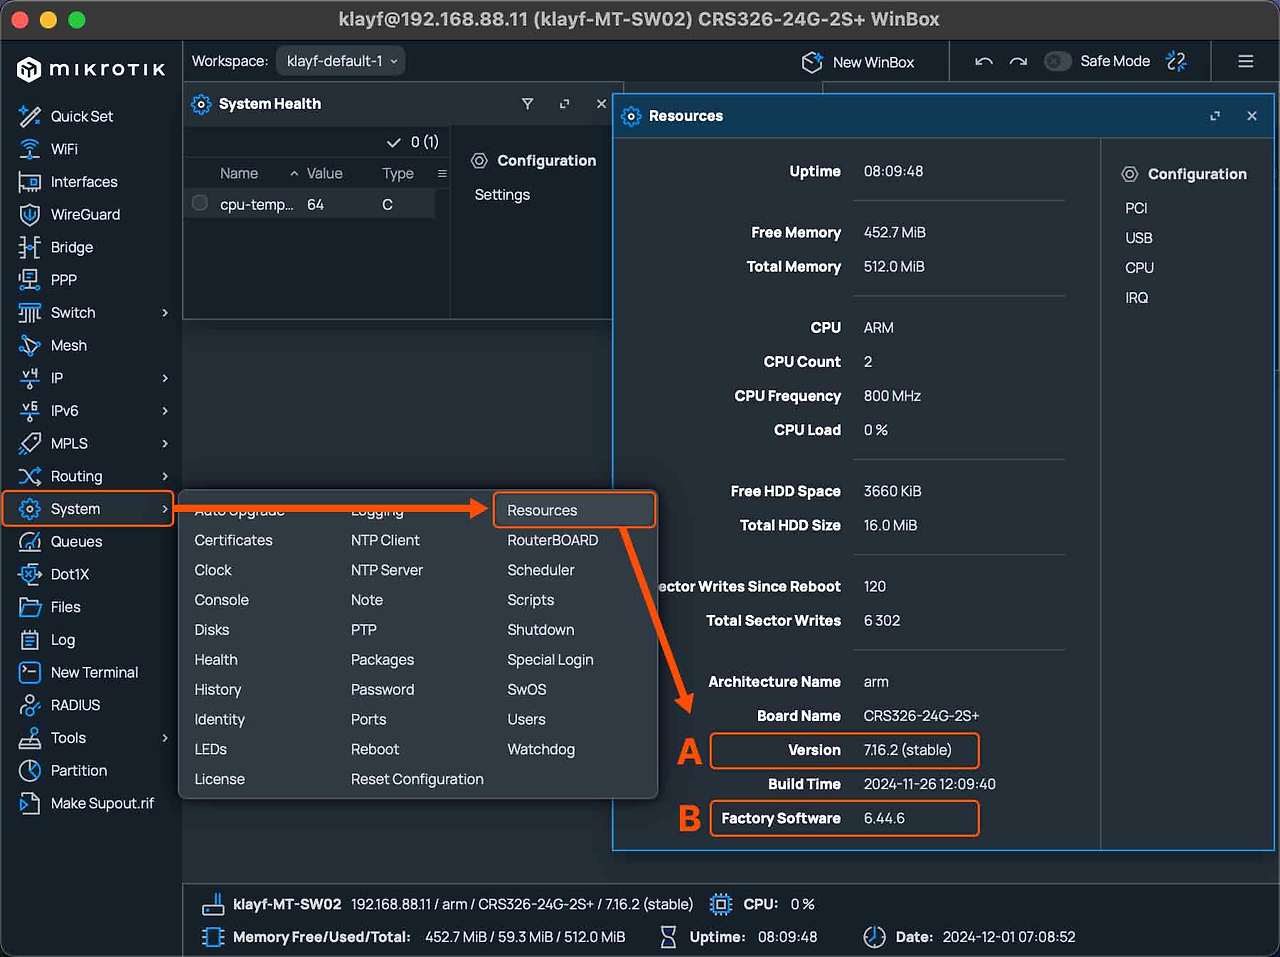Open USB in Resources configuration
The width and height of the screenshot is (1280, 957).
coord(1139,238)
